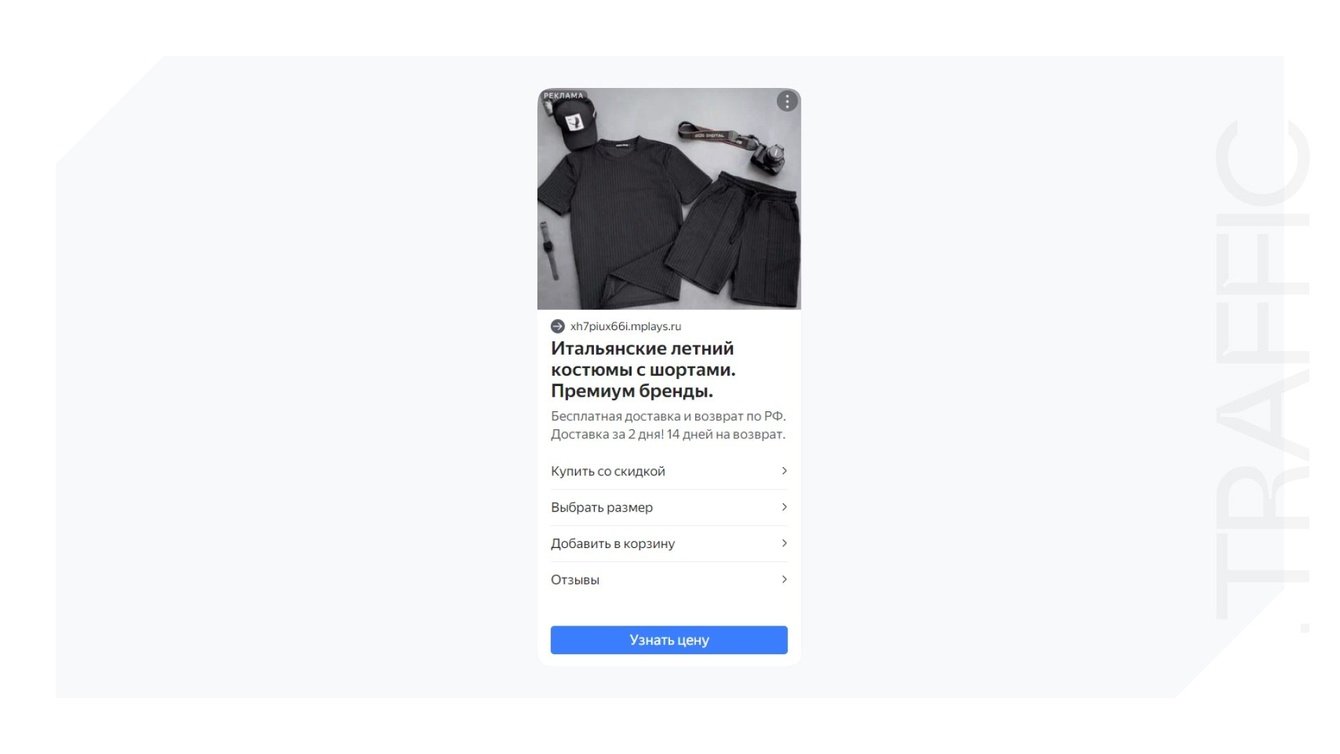This screenshot has height=754, width=1340.
Task: Open the Выбрать размер quick link
Action: tap(669, 507)
